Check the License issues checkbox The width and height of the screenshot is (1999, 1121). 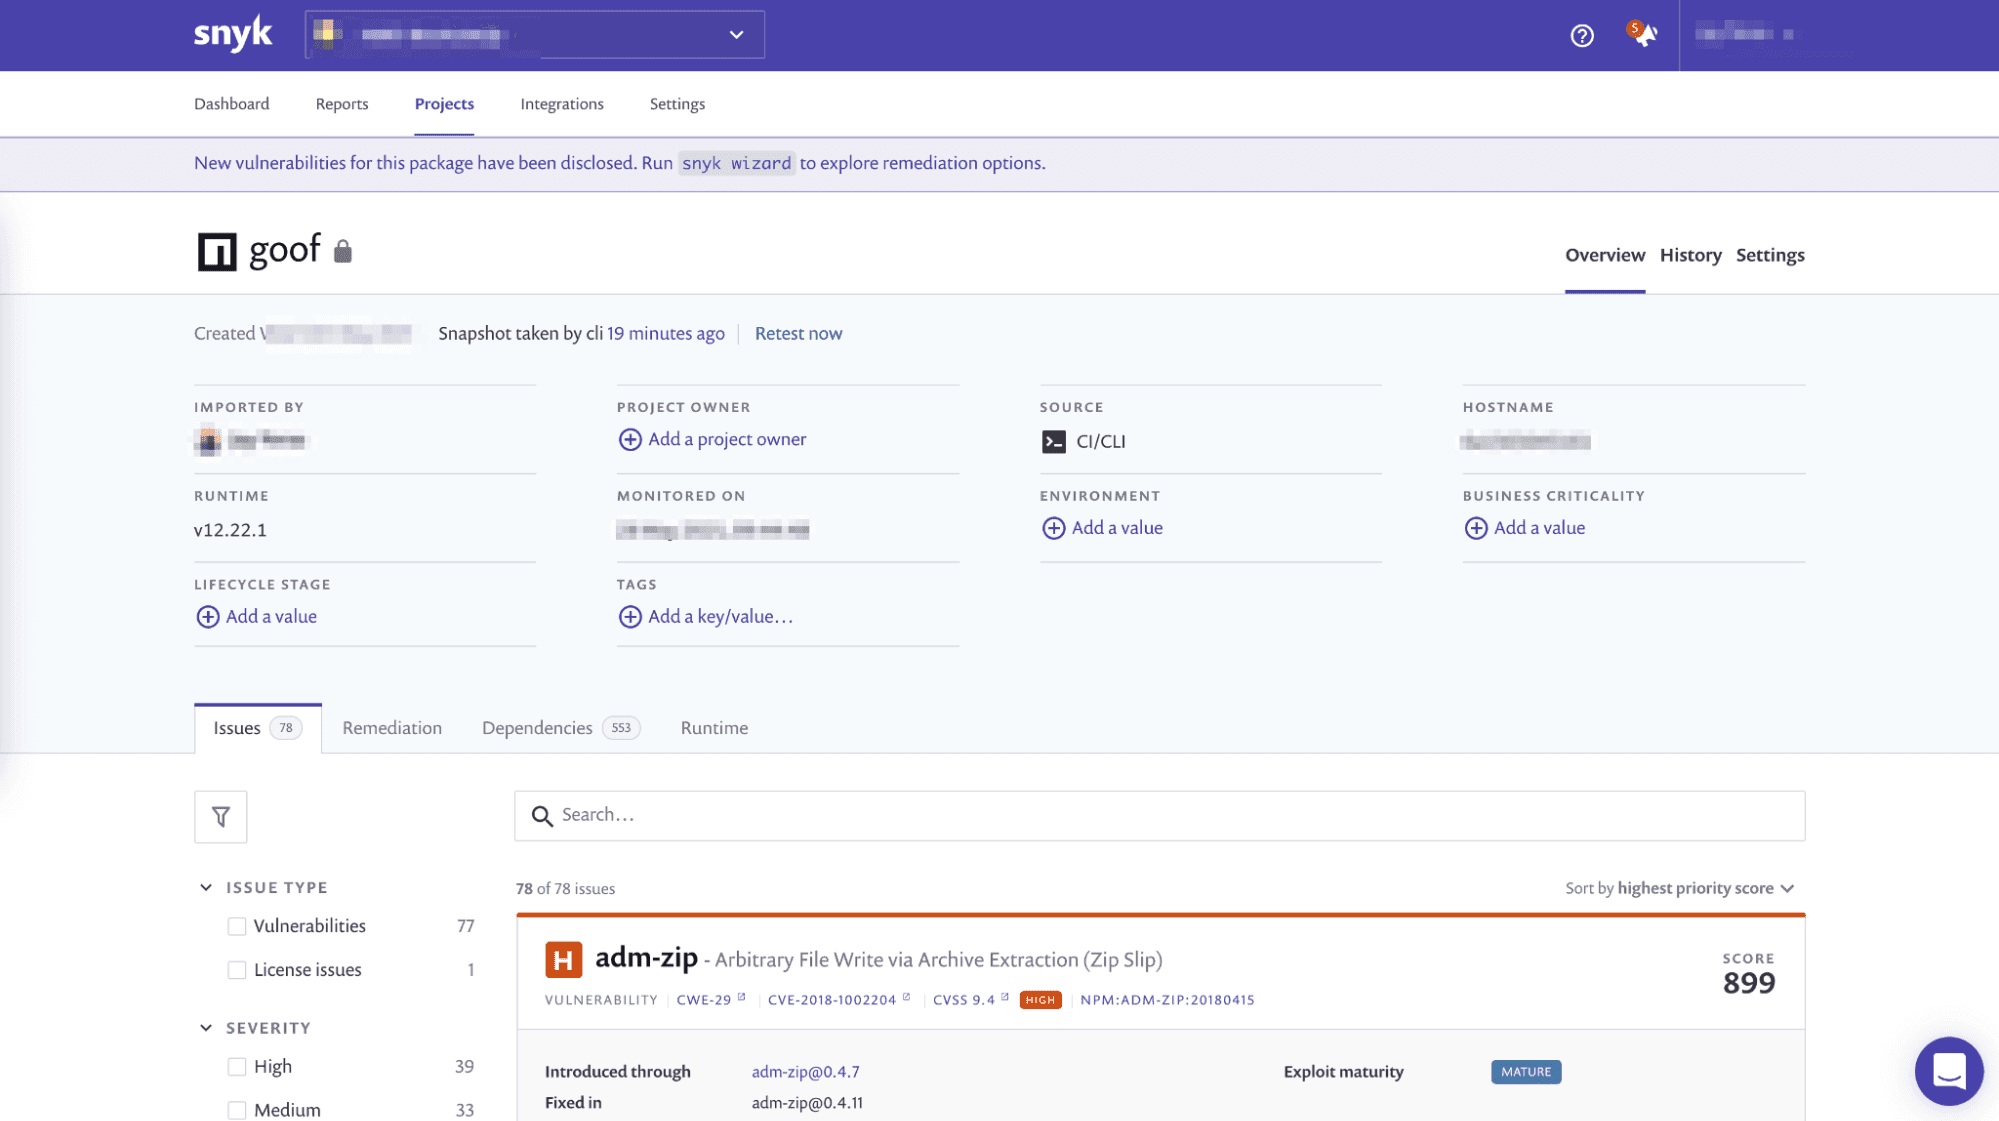point(237,970)
